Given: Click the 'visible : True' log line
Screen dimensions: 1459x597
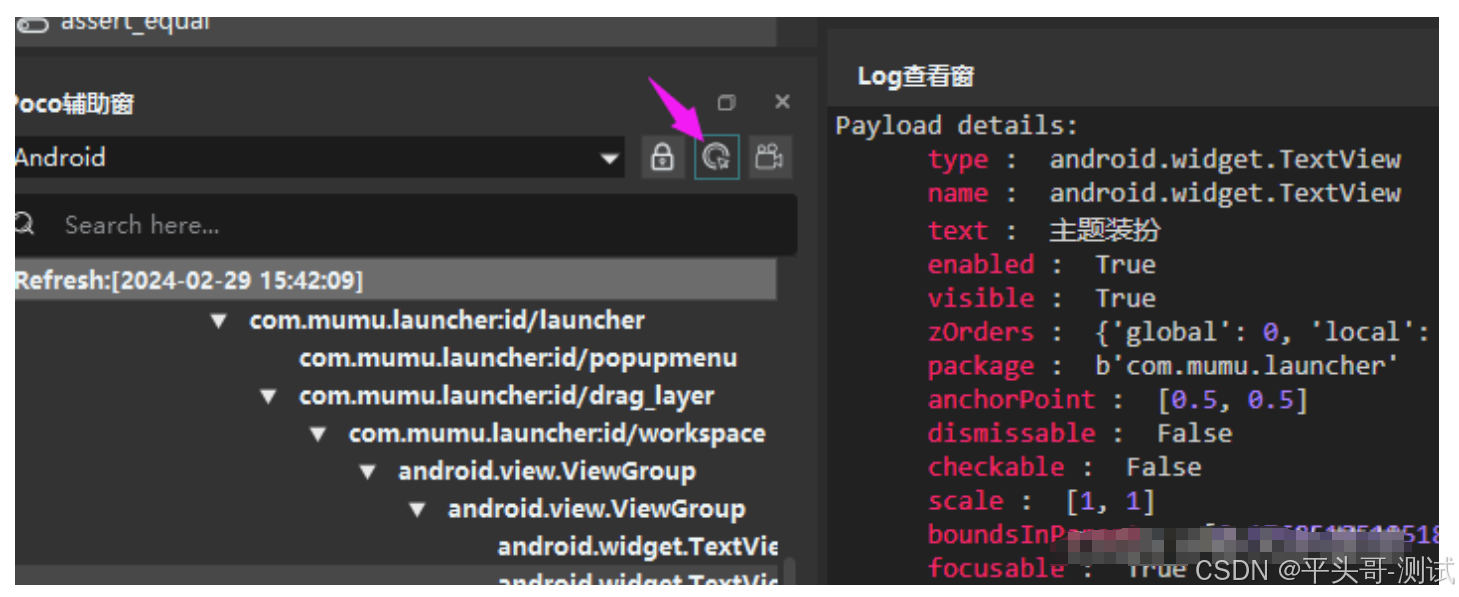Looking at the screenshot, I should [x=1041, y=298].
